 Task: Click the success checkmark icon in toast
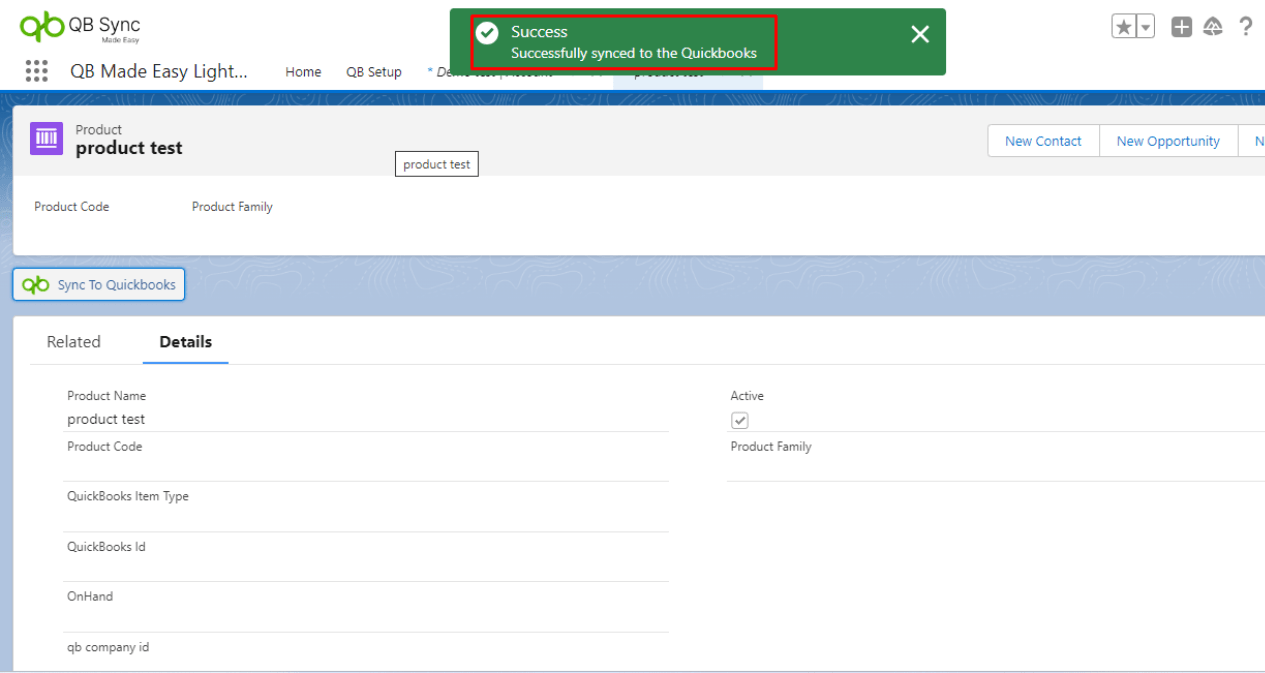pyautogui.click(x=487, y=33)
